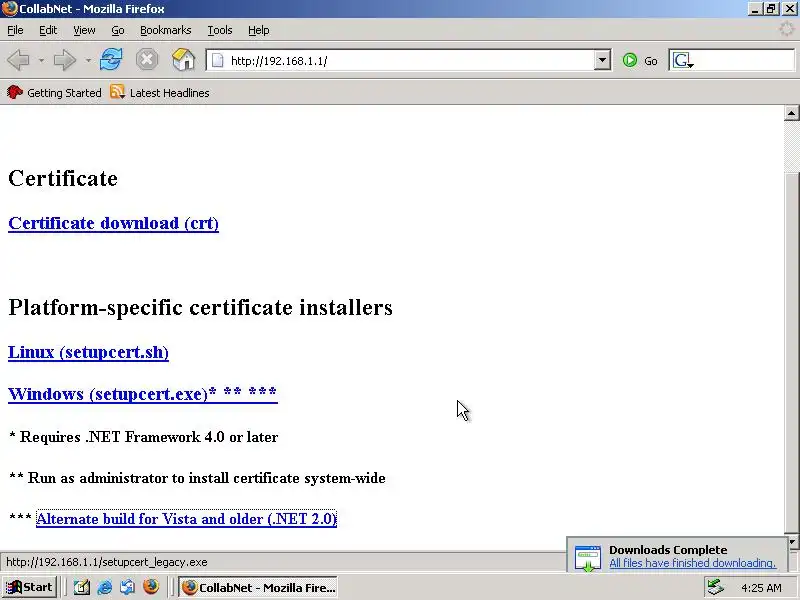Click the vertical scrollbar thumb
Screen dimensions: 800x600
pos(791,352)
